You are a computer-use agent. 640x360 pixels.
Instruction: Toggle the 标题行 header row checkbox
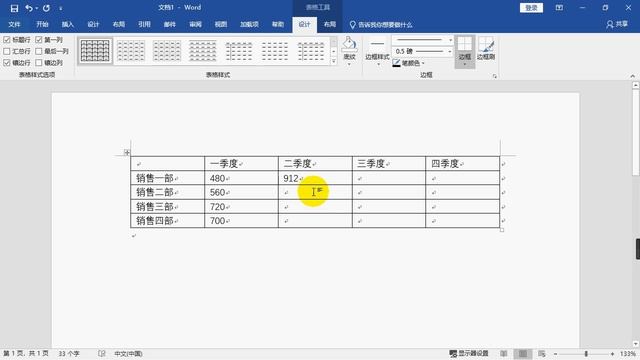tap(7, 40)
